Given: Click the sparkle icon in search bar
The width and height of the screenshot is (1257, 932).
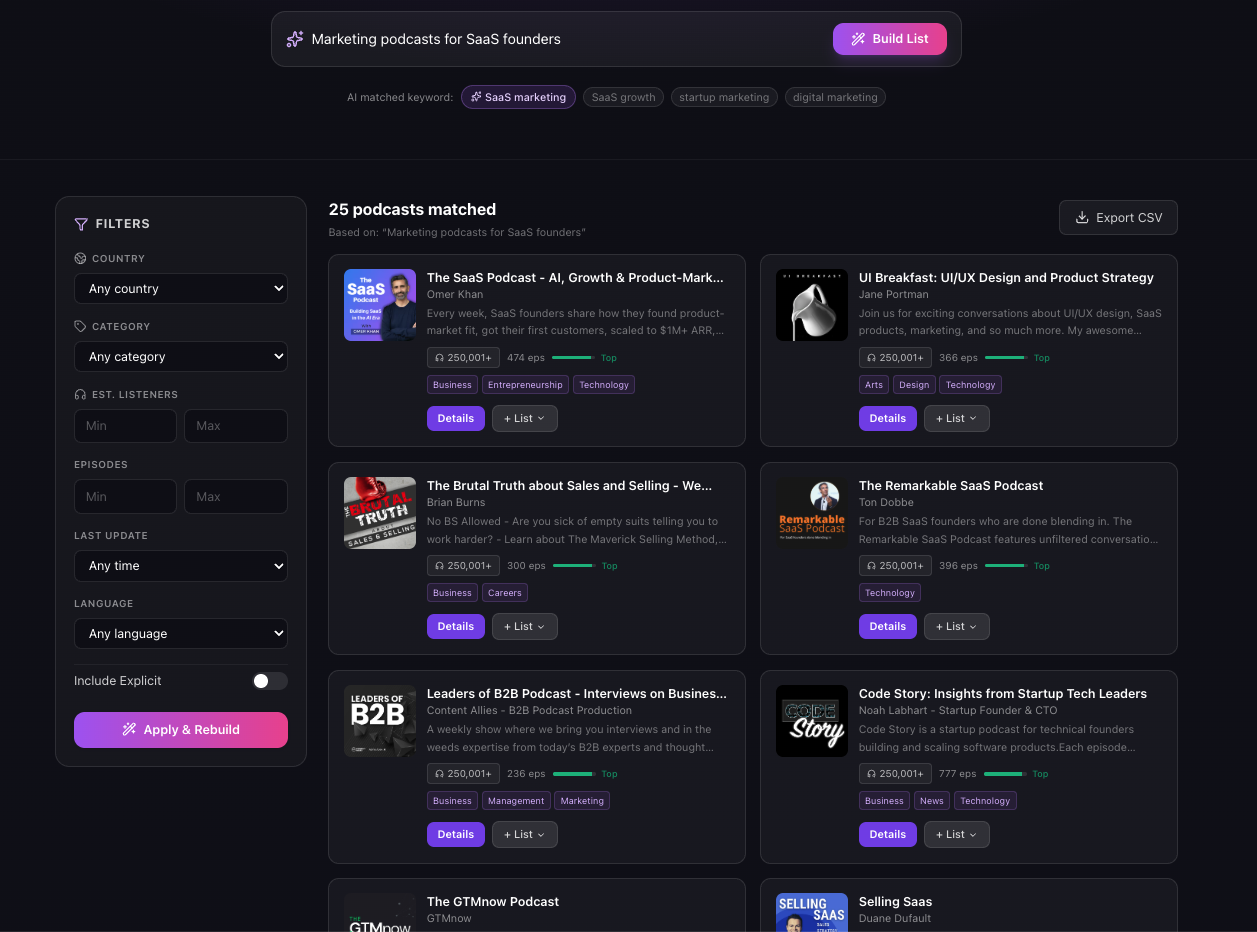Looking at the screenshot, I should (x=294, y=39).
